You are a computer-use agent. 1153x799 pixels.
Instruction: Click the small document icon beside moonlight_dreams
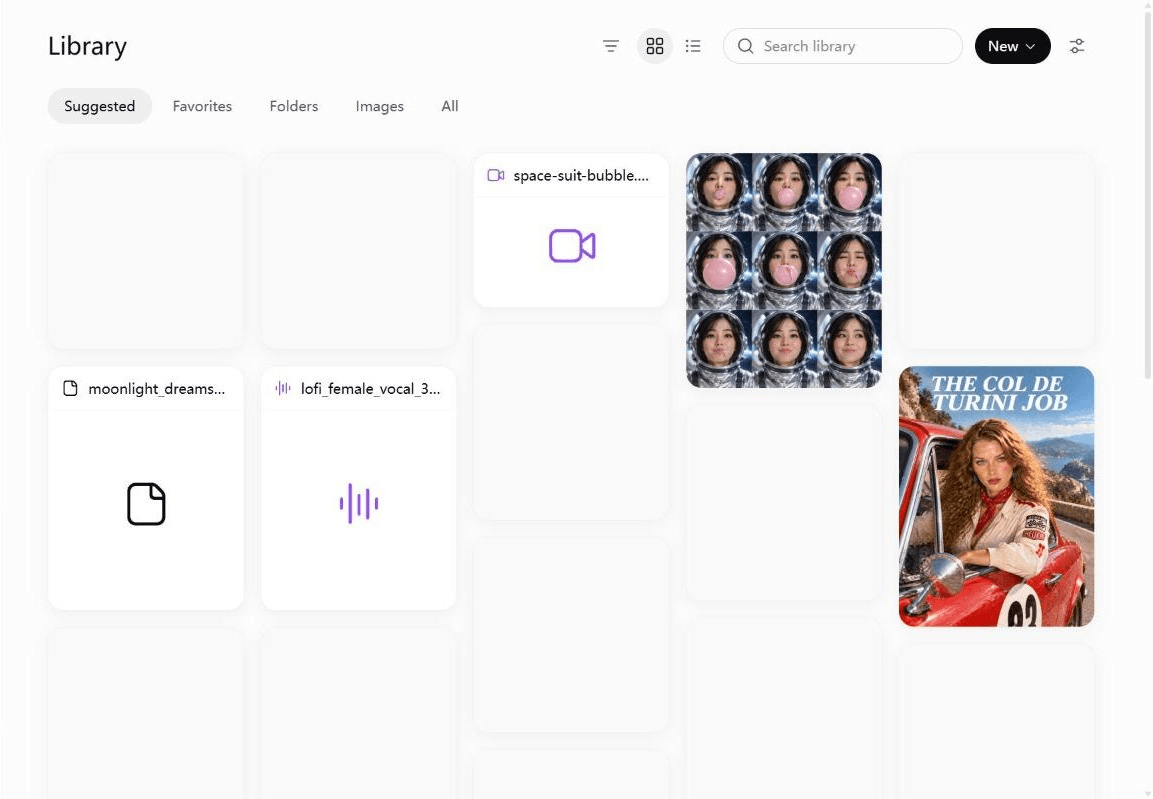click(71, 388)
